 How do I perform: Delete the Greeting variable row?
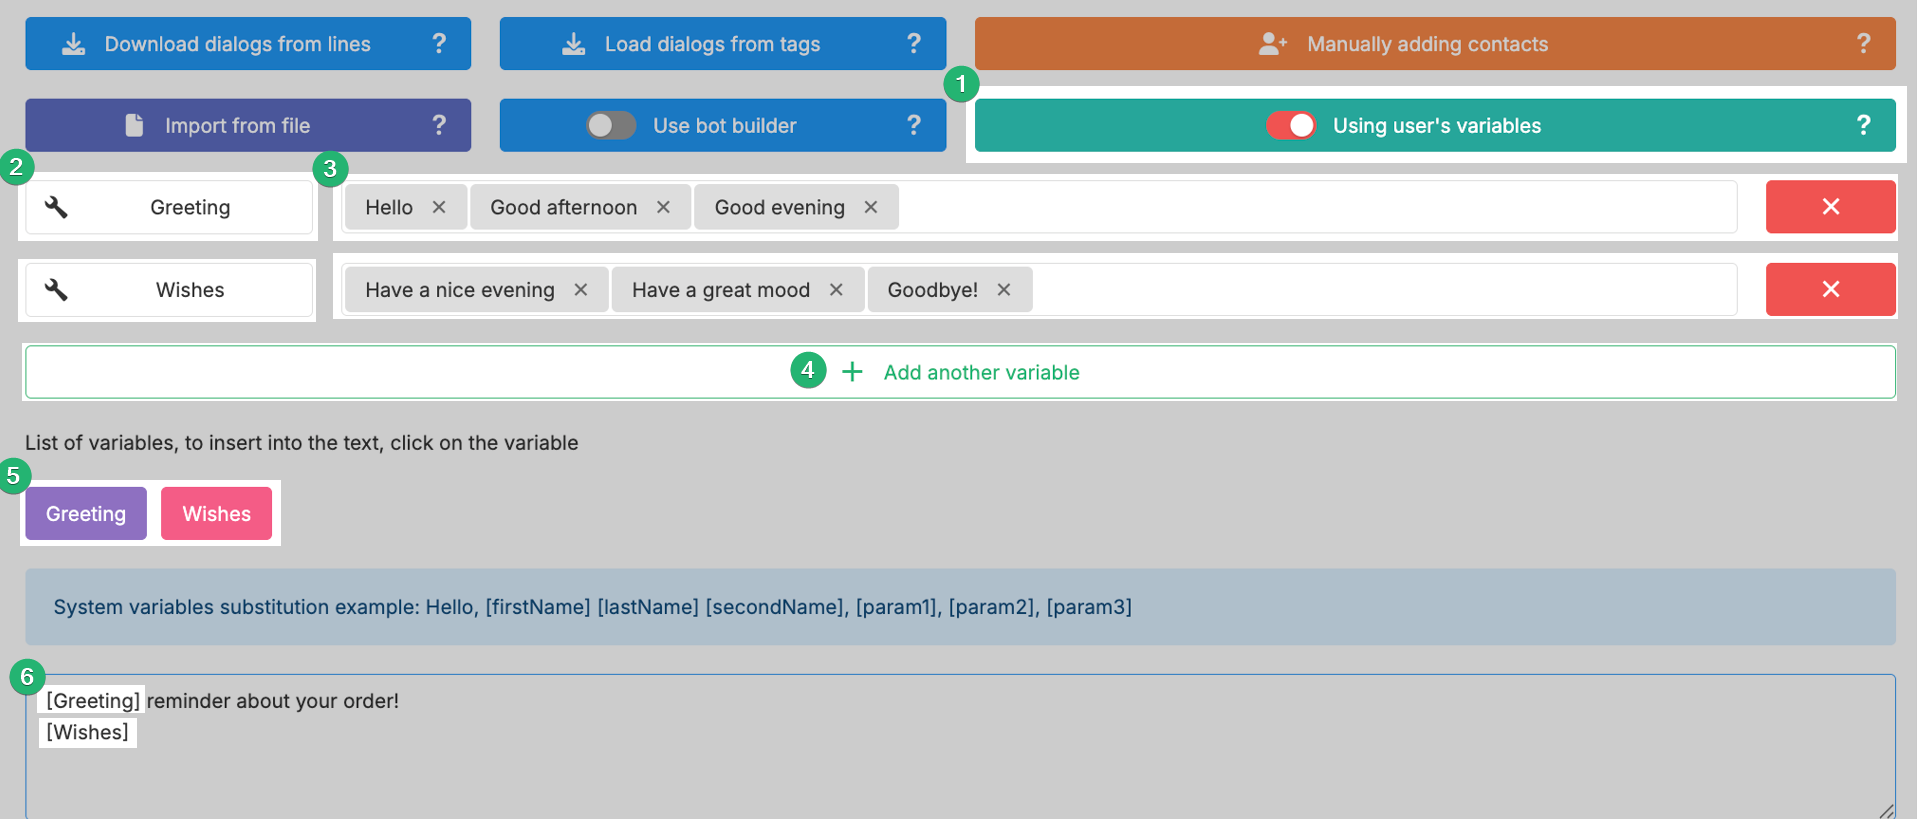tap(1829, 207)
